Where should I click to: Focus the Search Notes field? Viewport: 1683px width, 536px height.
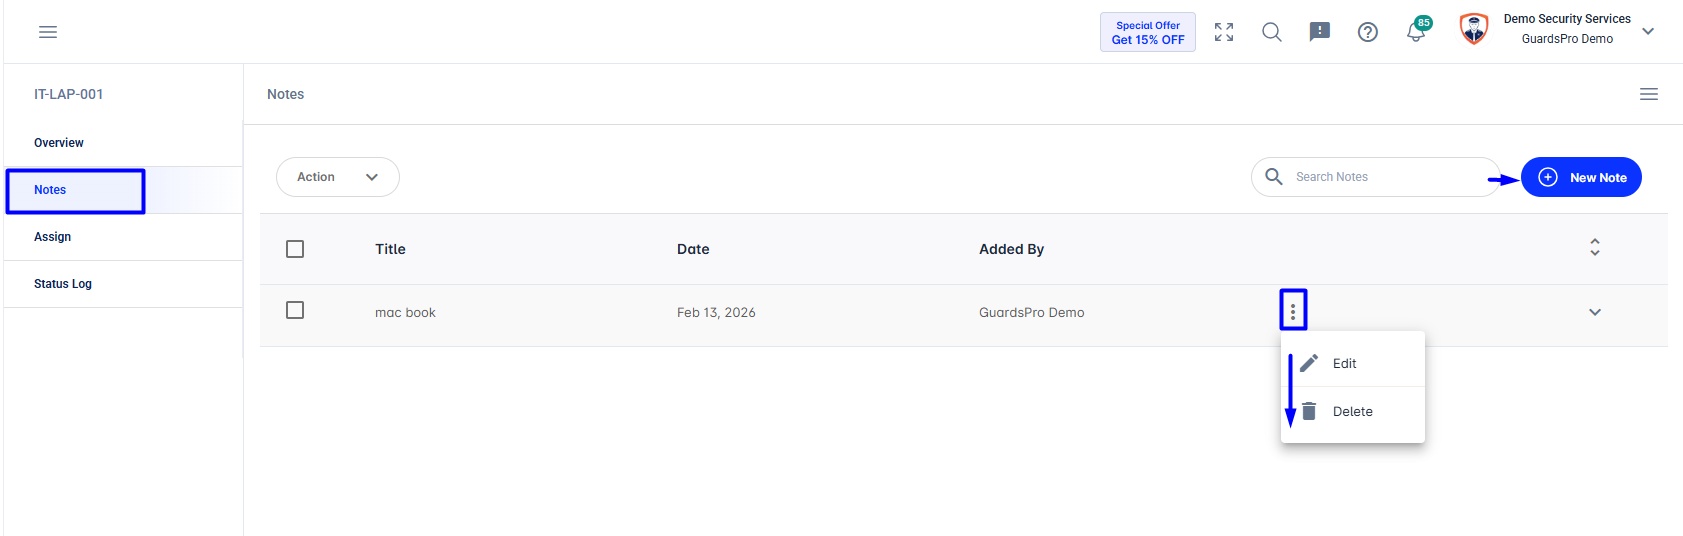coord(1376,177)
